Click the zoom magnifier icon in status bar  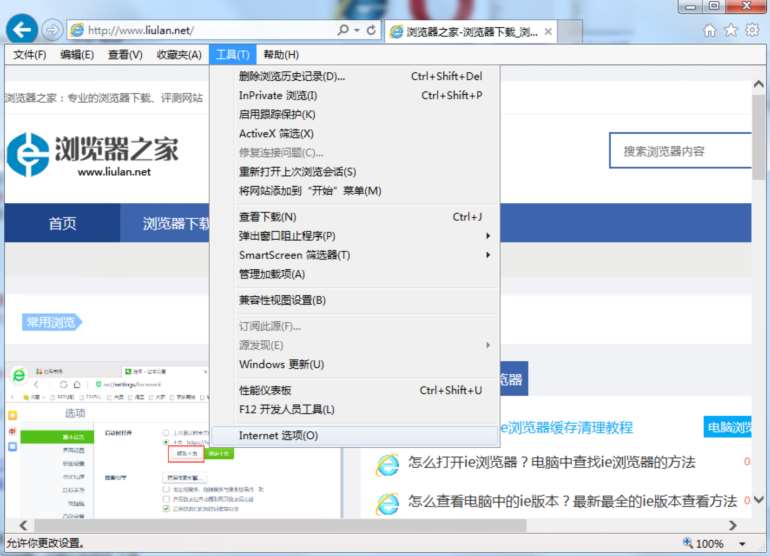click(x=688, y=543)
